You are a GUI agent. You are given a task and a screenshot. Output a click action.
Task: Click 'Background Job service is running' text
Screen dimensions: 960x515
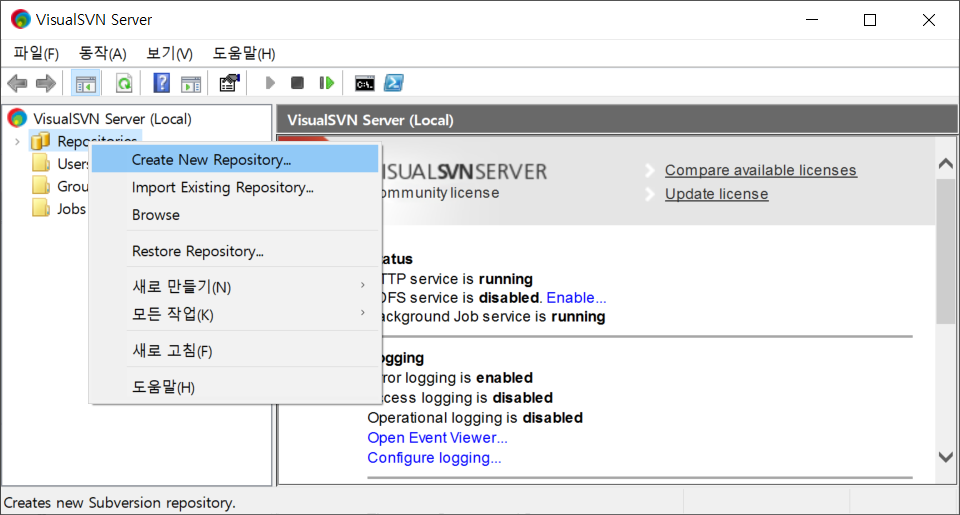click(x=492, y=317)
